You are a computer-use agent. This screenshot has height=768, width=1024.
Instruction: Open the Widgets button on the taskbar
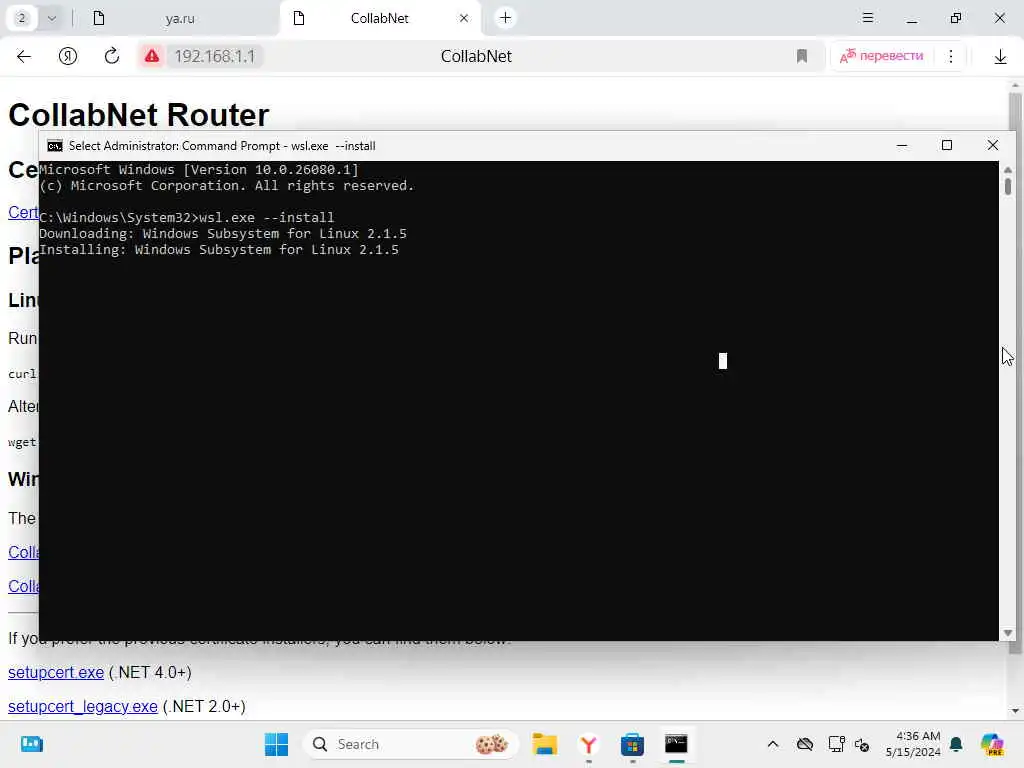(31, 744)
